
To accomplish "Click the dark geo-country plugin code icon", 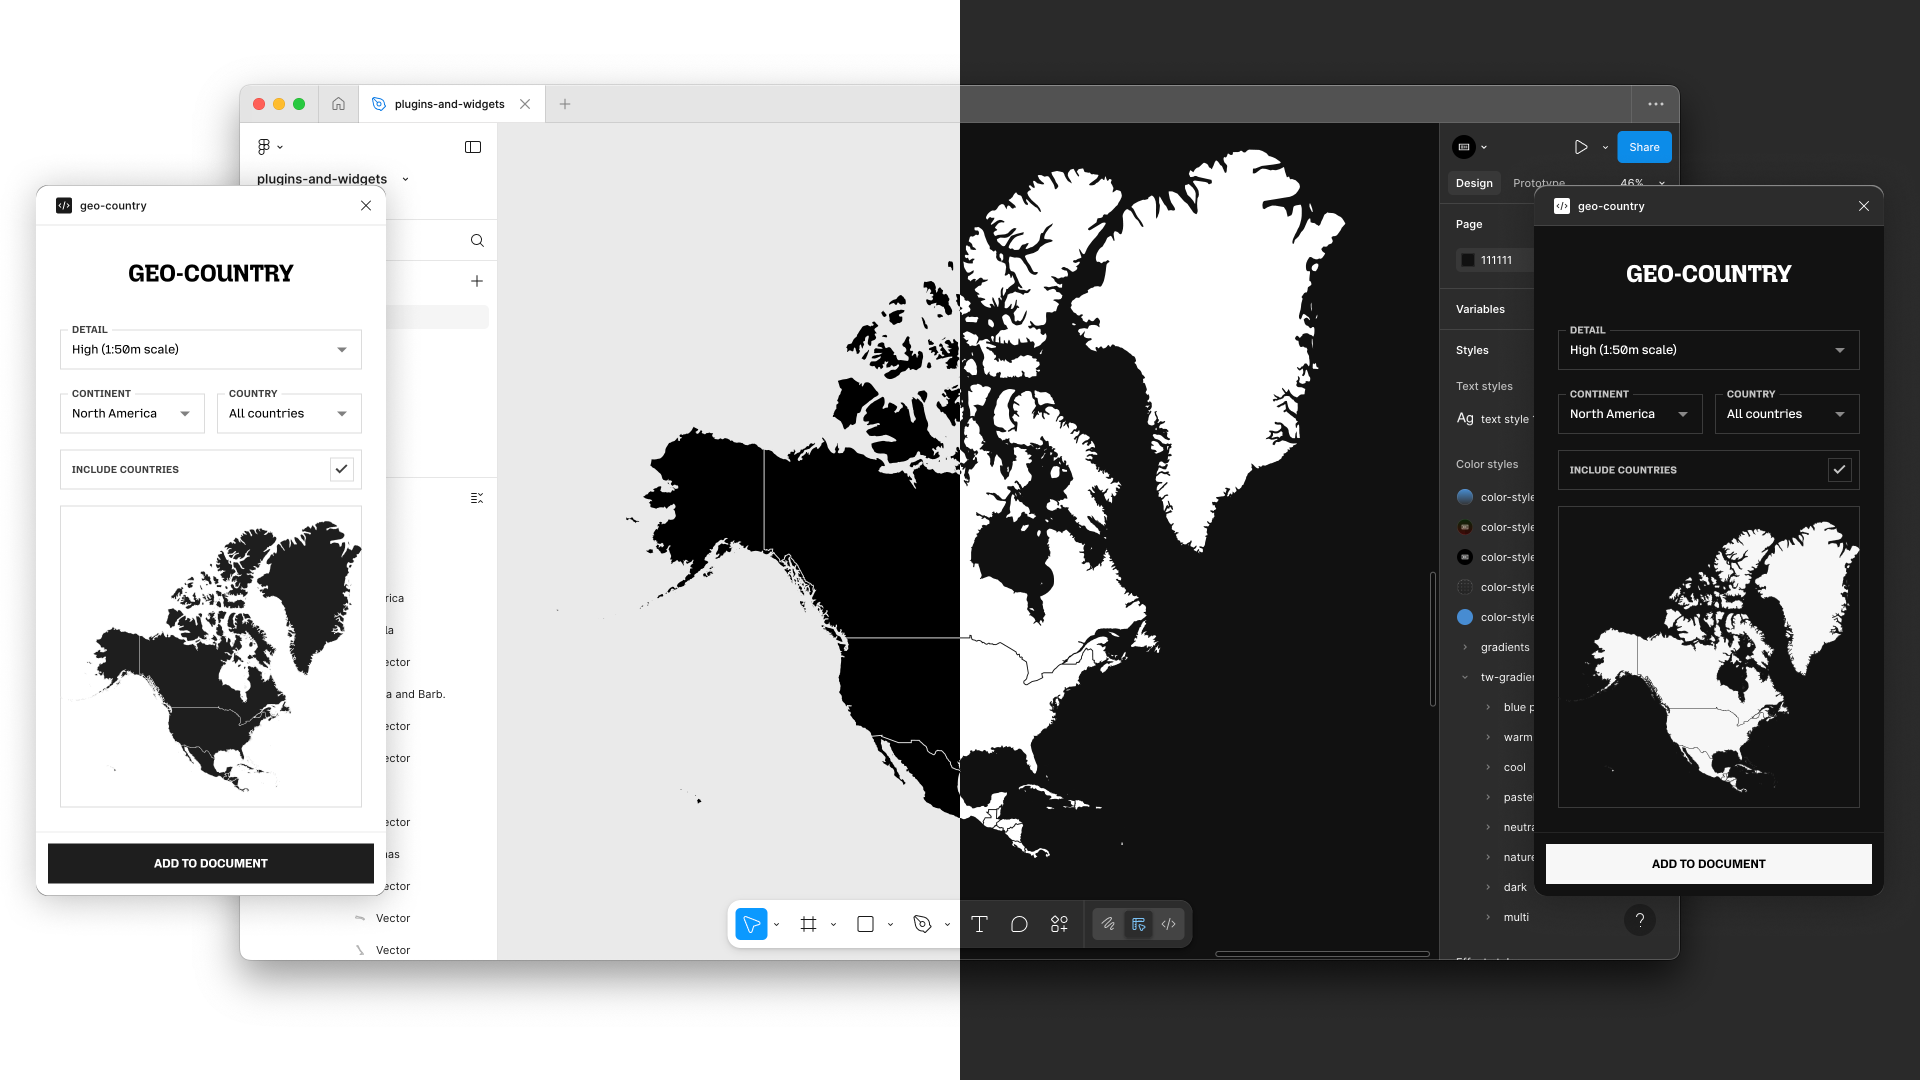I will click(1562, 206).
